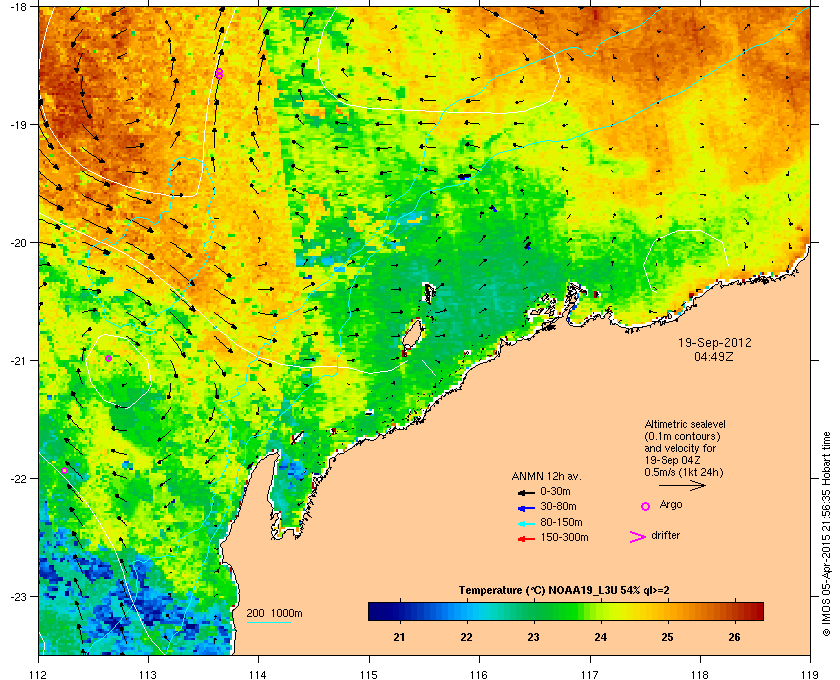Click the colorbar above the 25 label
This screenshot has height=680, width=840.
coord(668,611)
